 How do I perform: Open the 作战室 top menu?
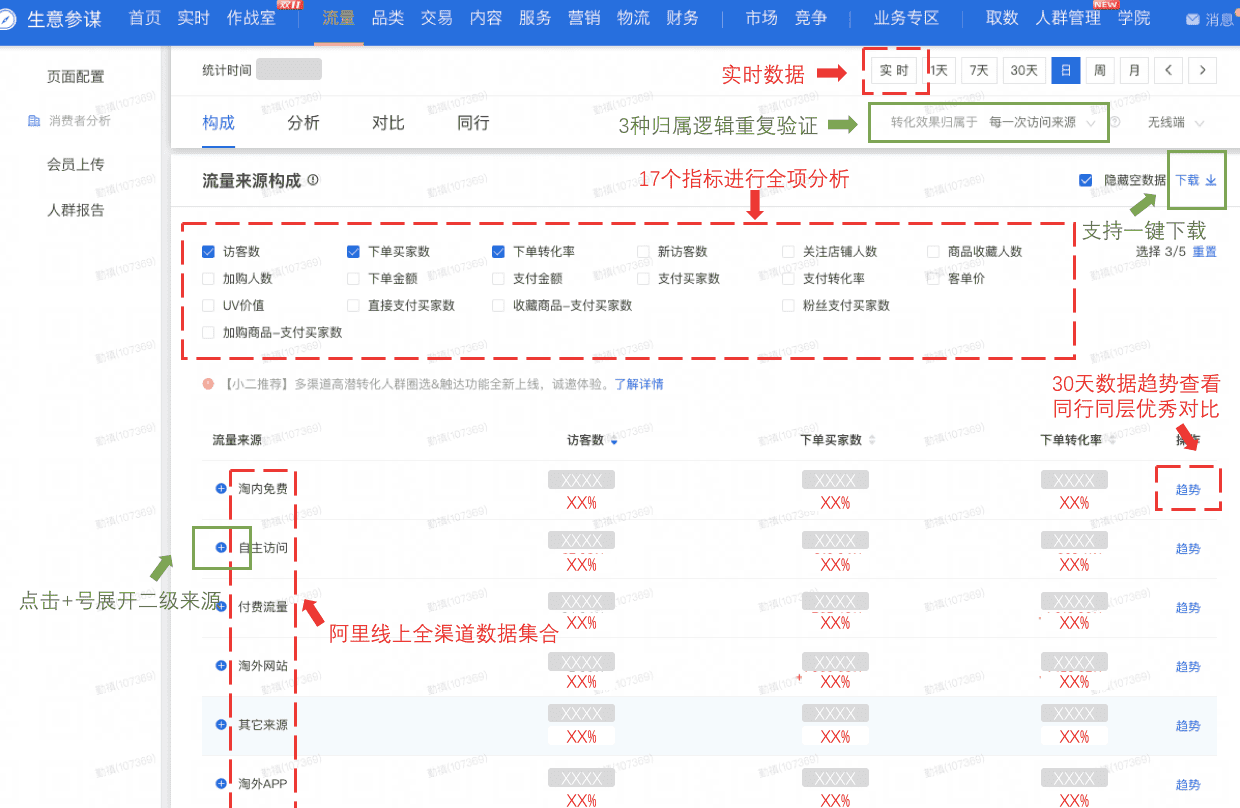pos(251,19)
